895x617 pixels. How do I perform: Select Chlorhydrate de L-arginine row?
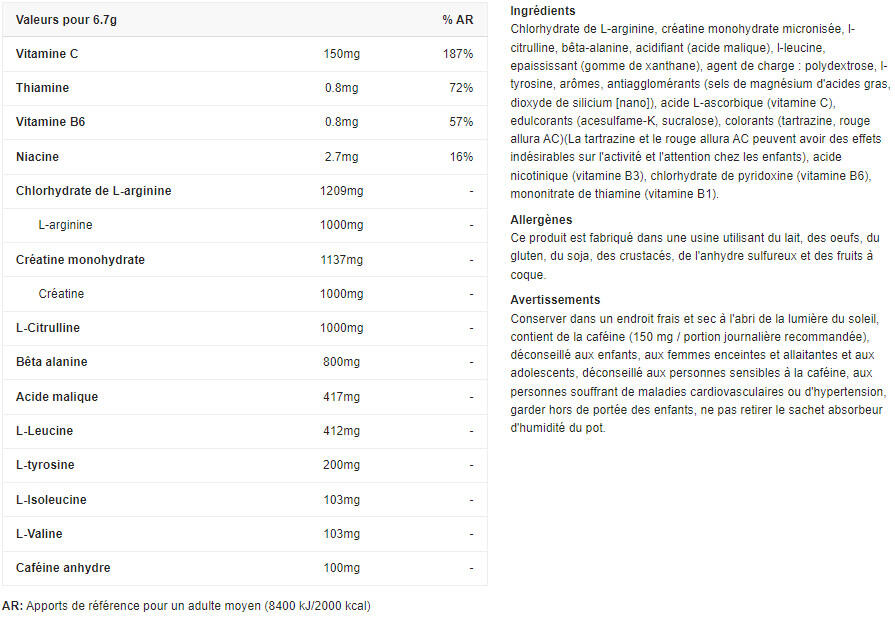coord(93,191)
